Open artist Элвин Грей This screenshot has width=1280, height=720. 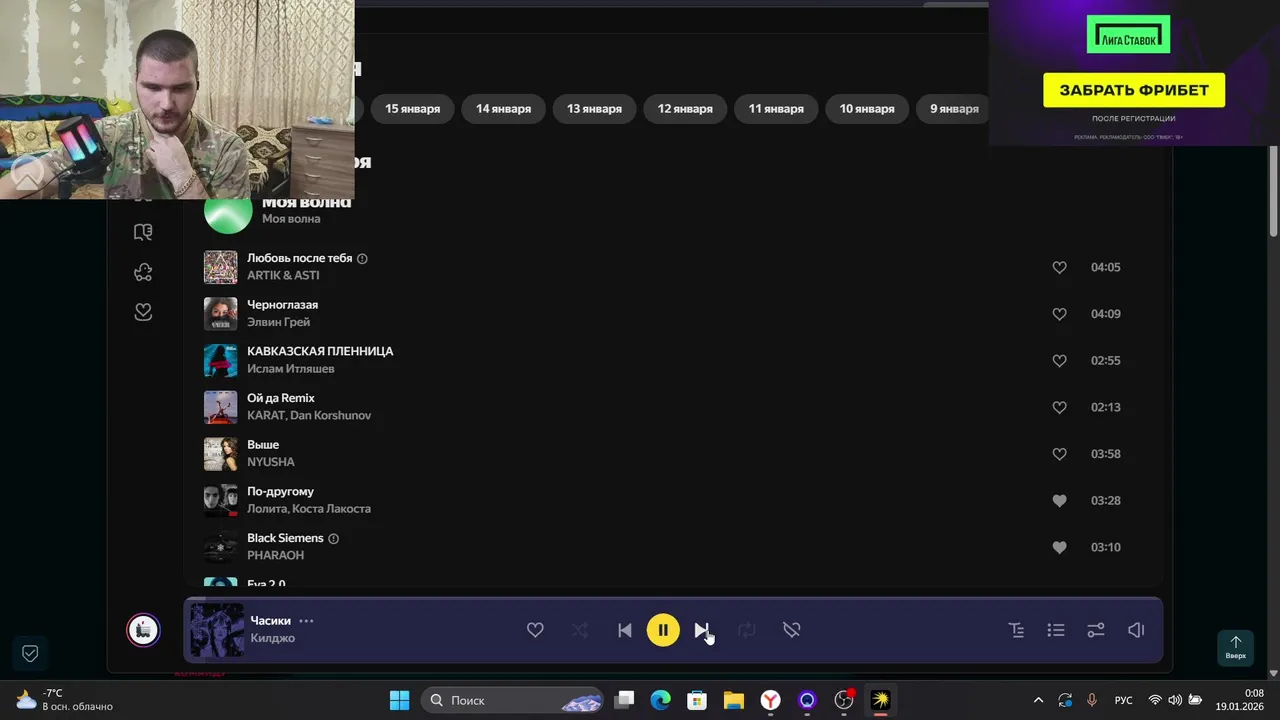(278, 322)
